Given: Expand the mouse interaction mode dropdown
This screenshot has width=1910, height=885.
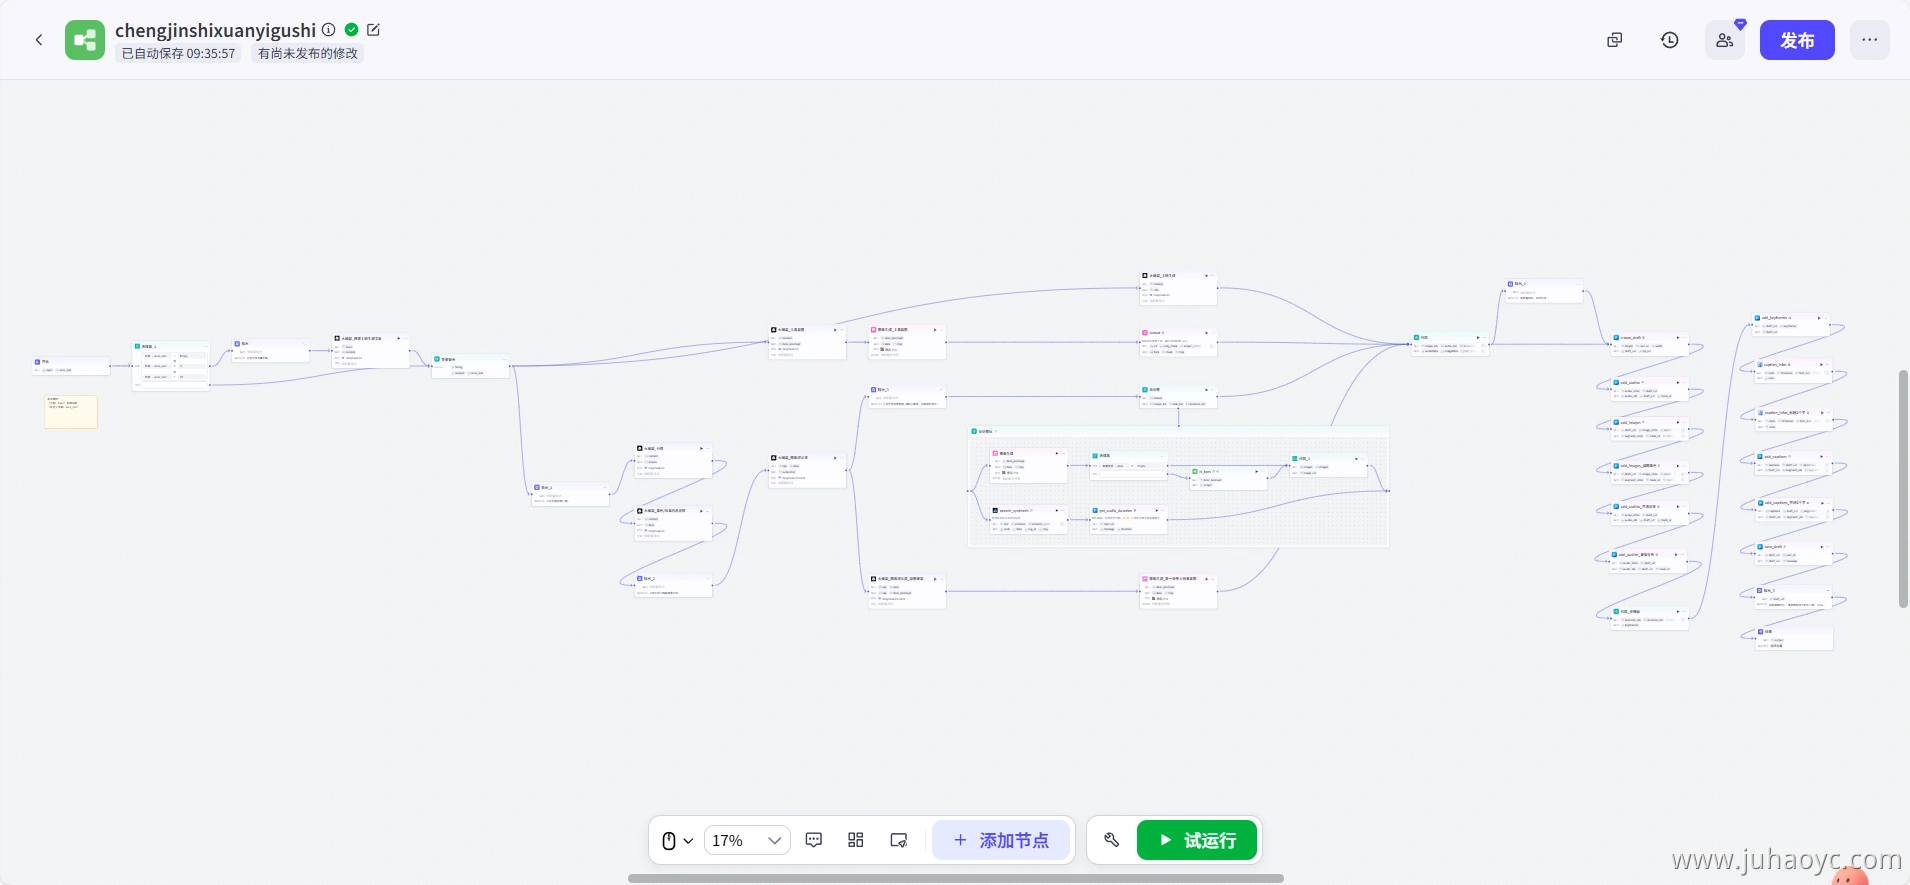Looking at the screenshot, I should point(677,840).
